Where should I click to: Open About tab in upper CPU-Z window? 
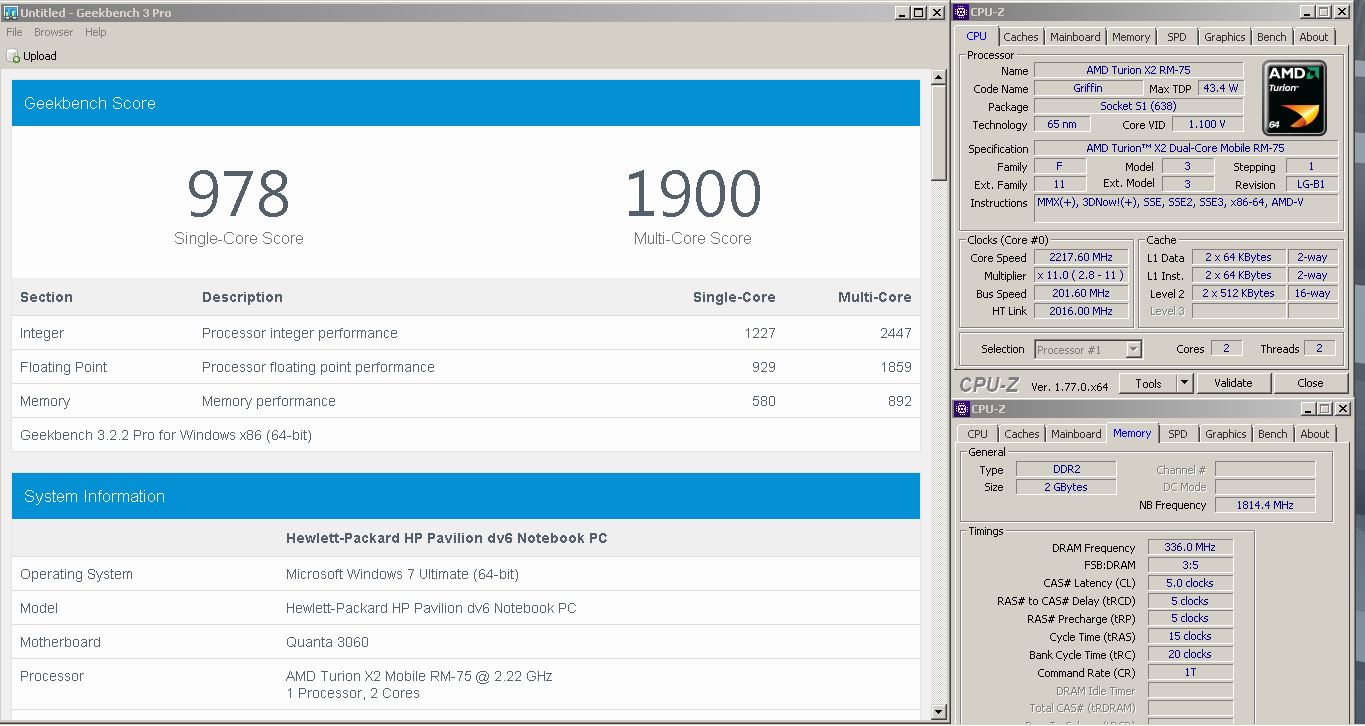[1314, 37]
